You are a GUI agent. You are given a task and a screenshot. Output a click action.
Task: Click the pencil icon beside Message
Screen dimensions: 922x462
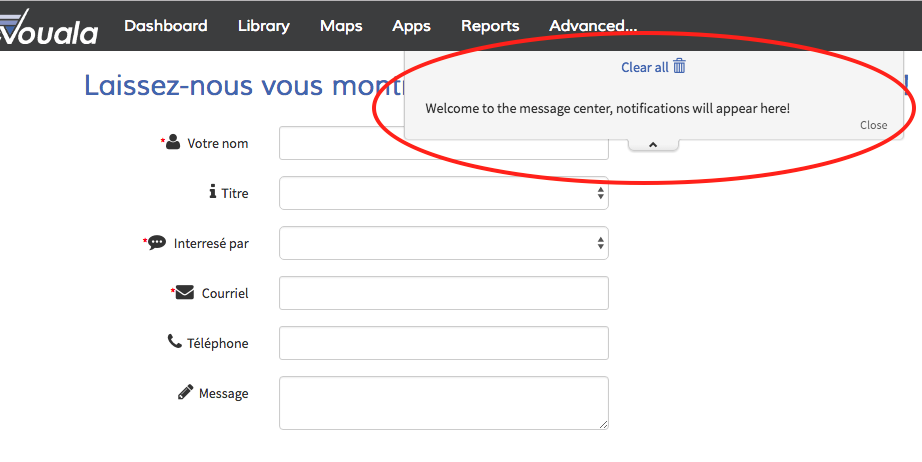coord(186,392)
